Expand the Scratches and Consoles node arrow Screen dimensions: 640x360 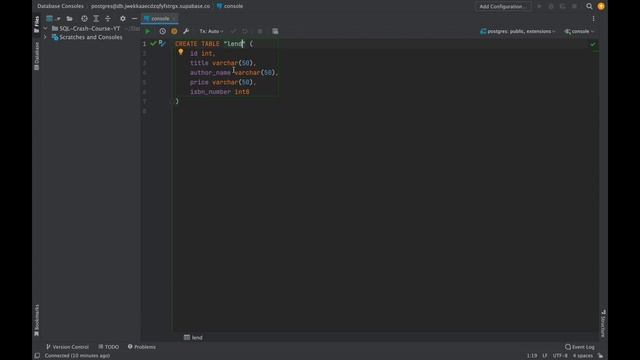click(x=45, y=37)
